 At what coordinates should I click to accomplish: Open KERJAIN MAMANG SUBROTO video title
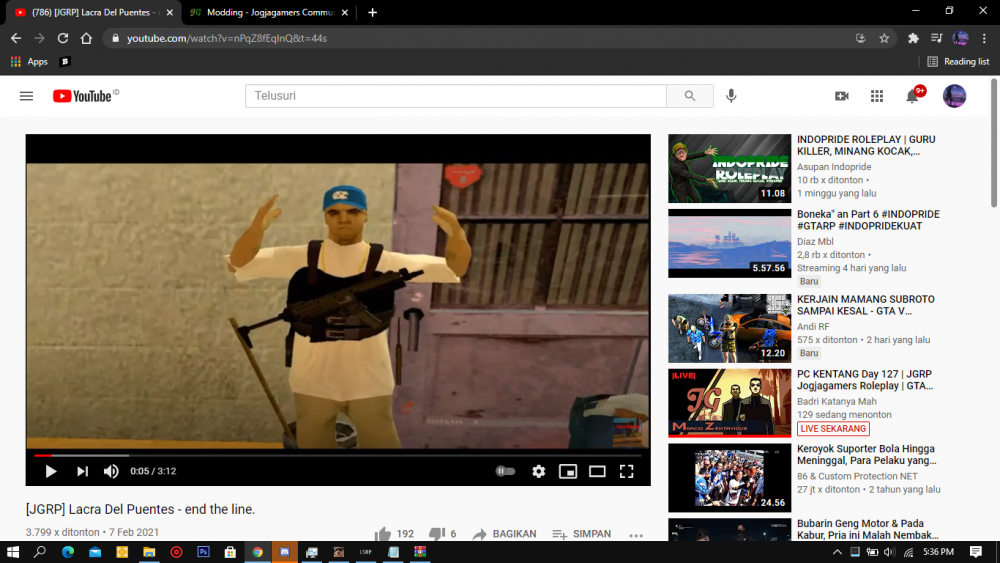point(865,305)
